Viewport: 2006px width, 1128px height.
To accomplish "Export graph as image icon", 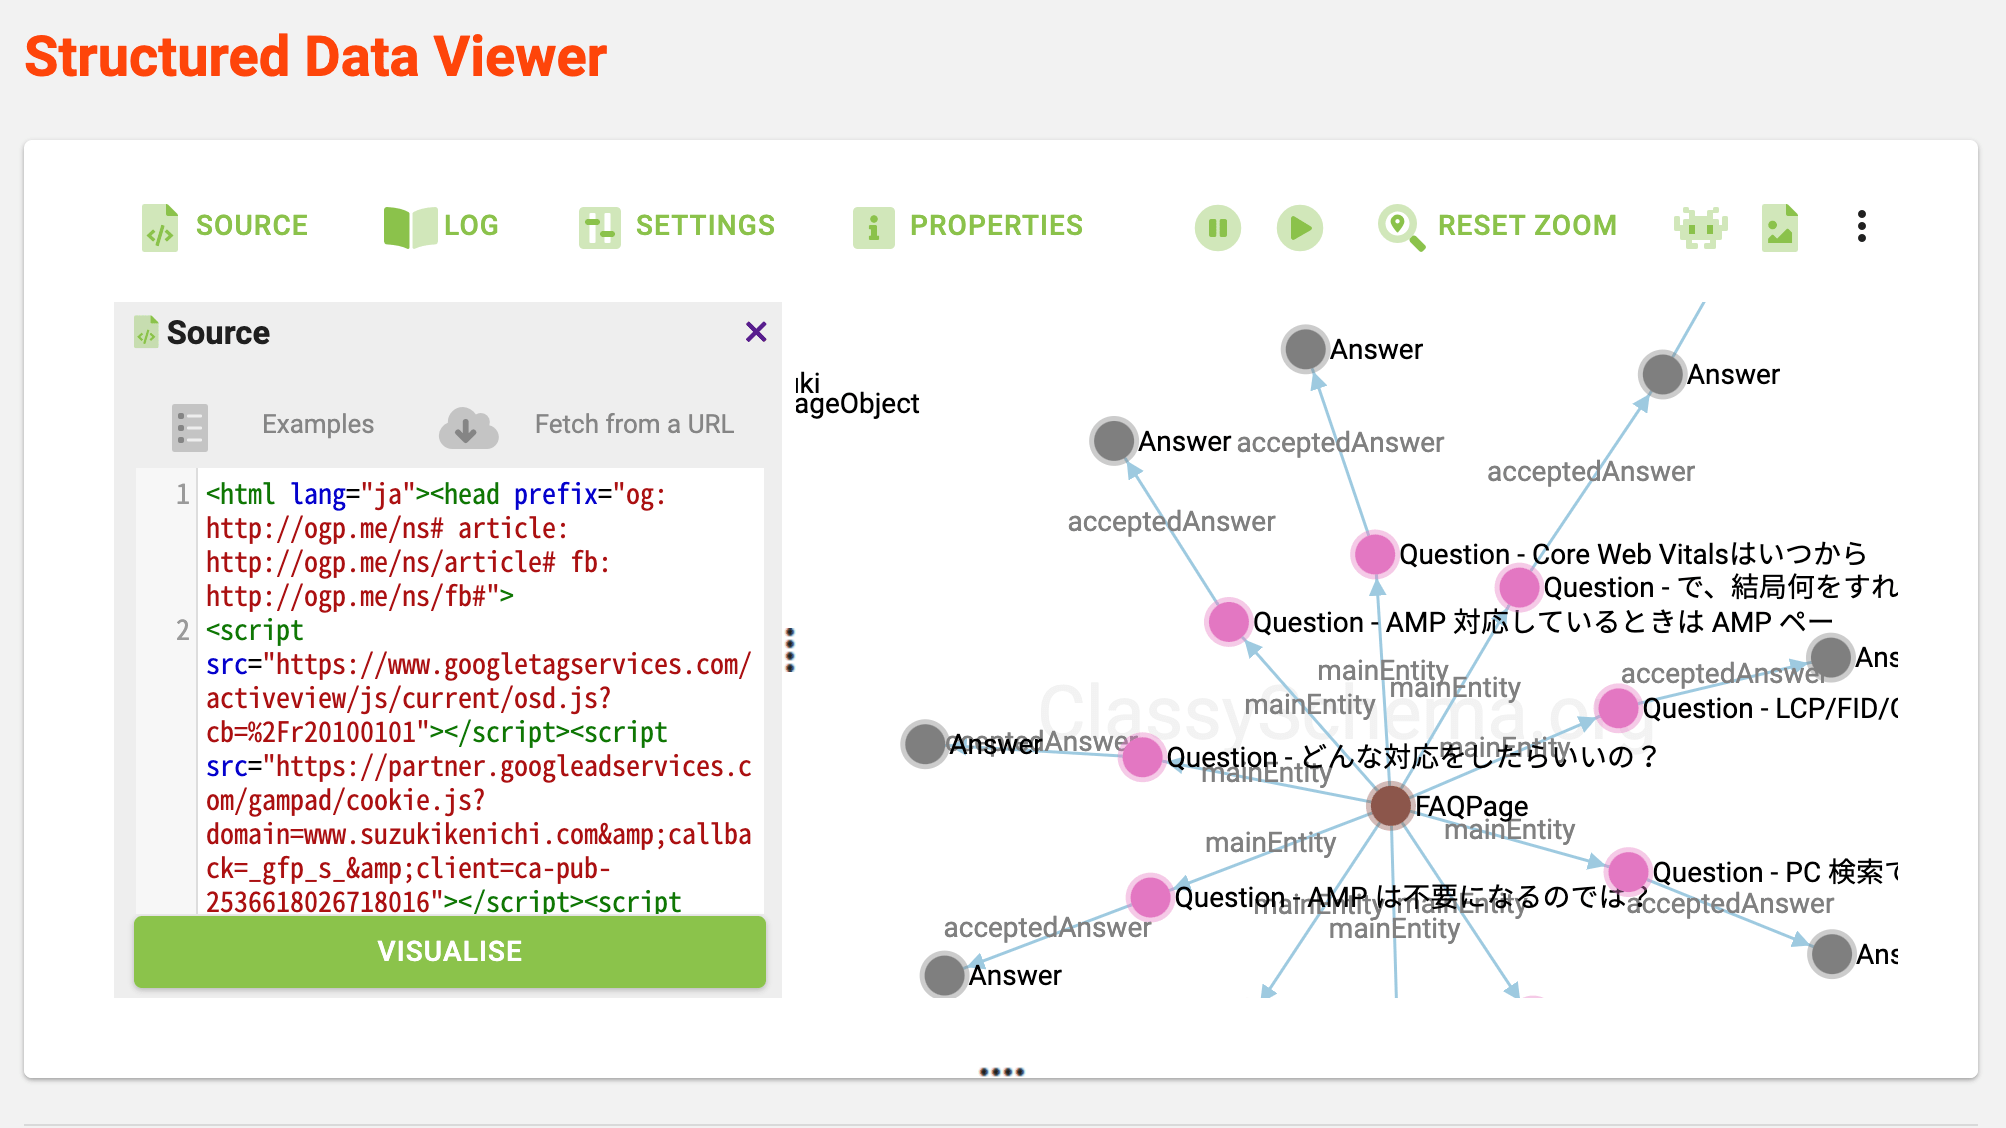I will (1780, 228).
